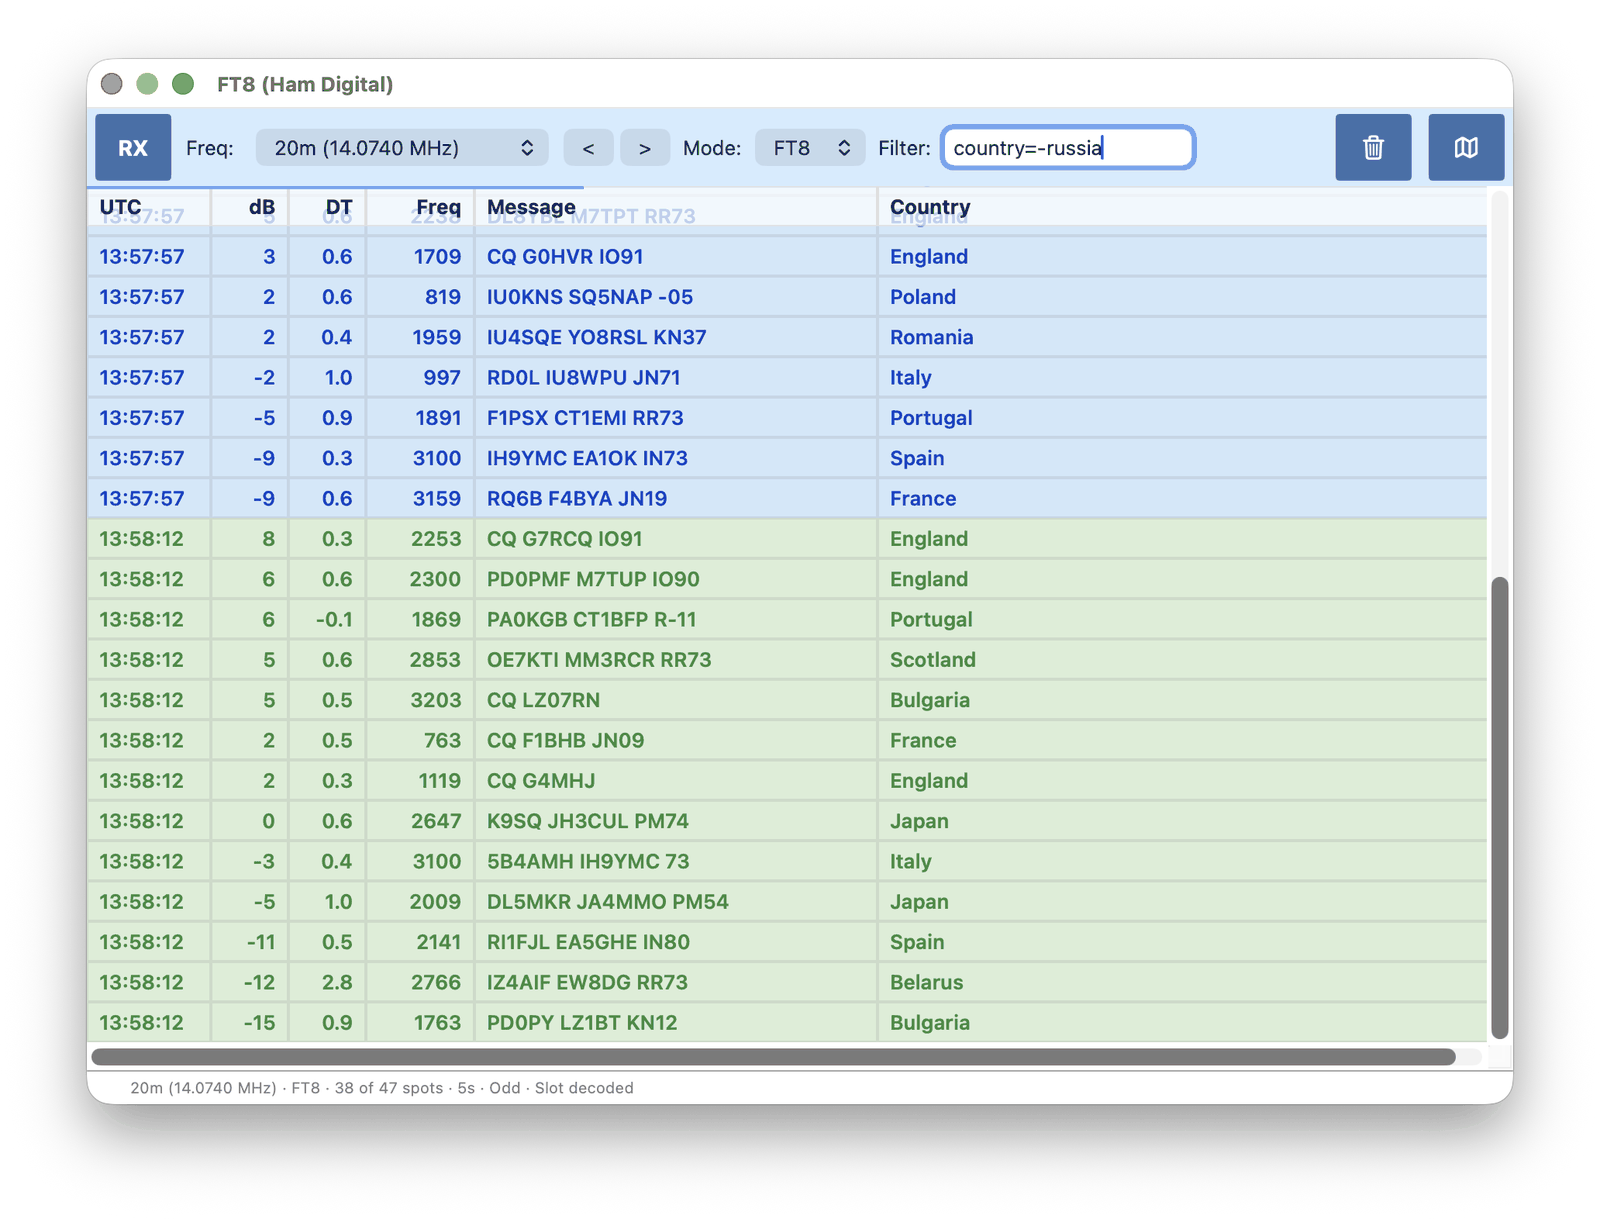
Task: Select message CQ G4MHJ
Action: tap(541, 781)
